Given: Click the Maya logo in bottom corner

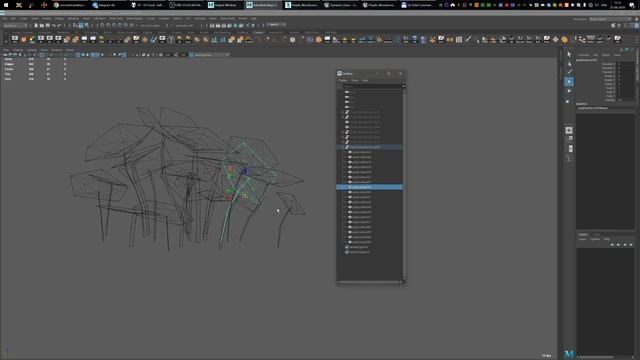Looking at the screenshot, I should pyautogui.click(x=569, y=354).
